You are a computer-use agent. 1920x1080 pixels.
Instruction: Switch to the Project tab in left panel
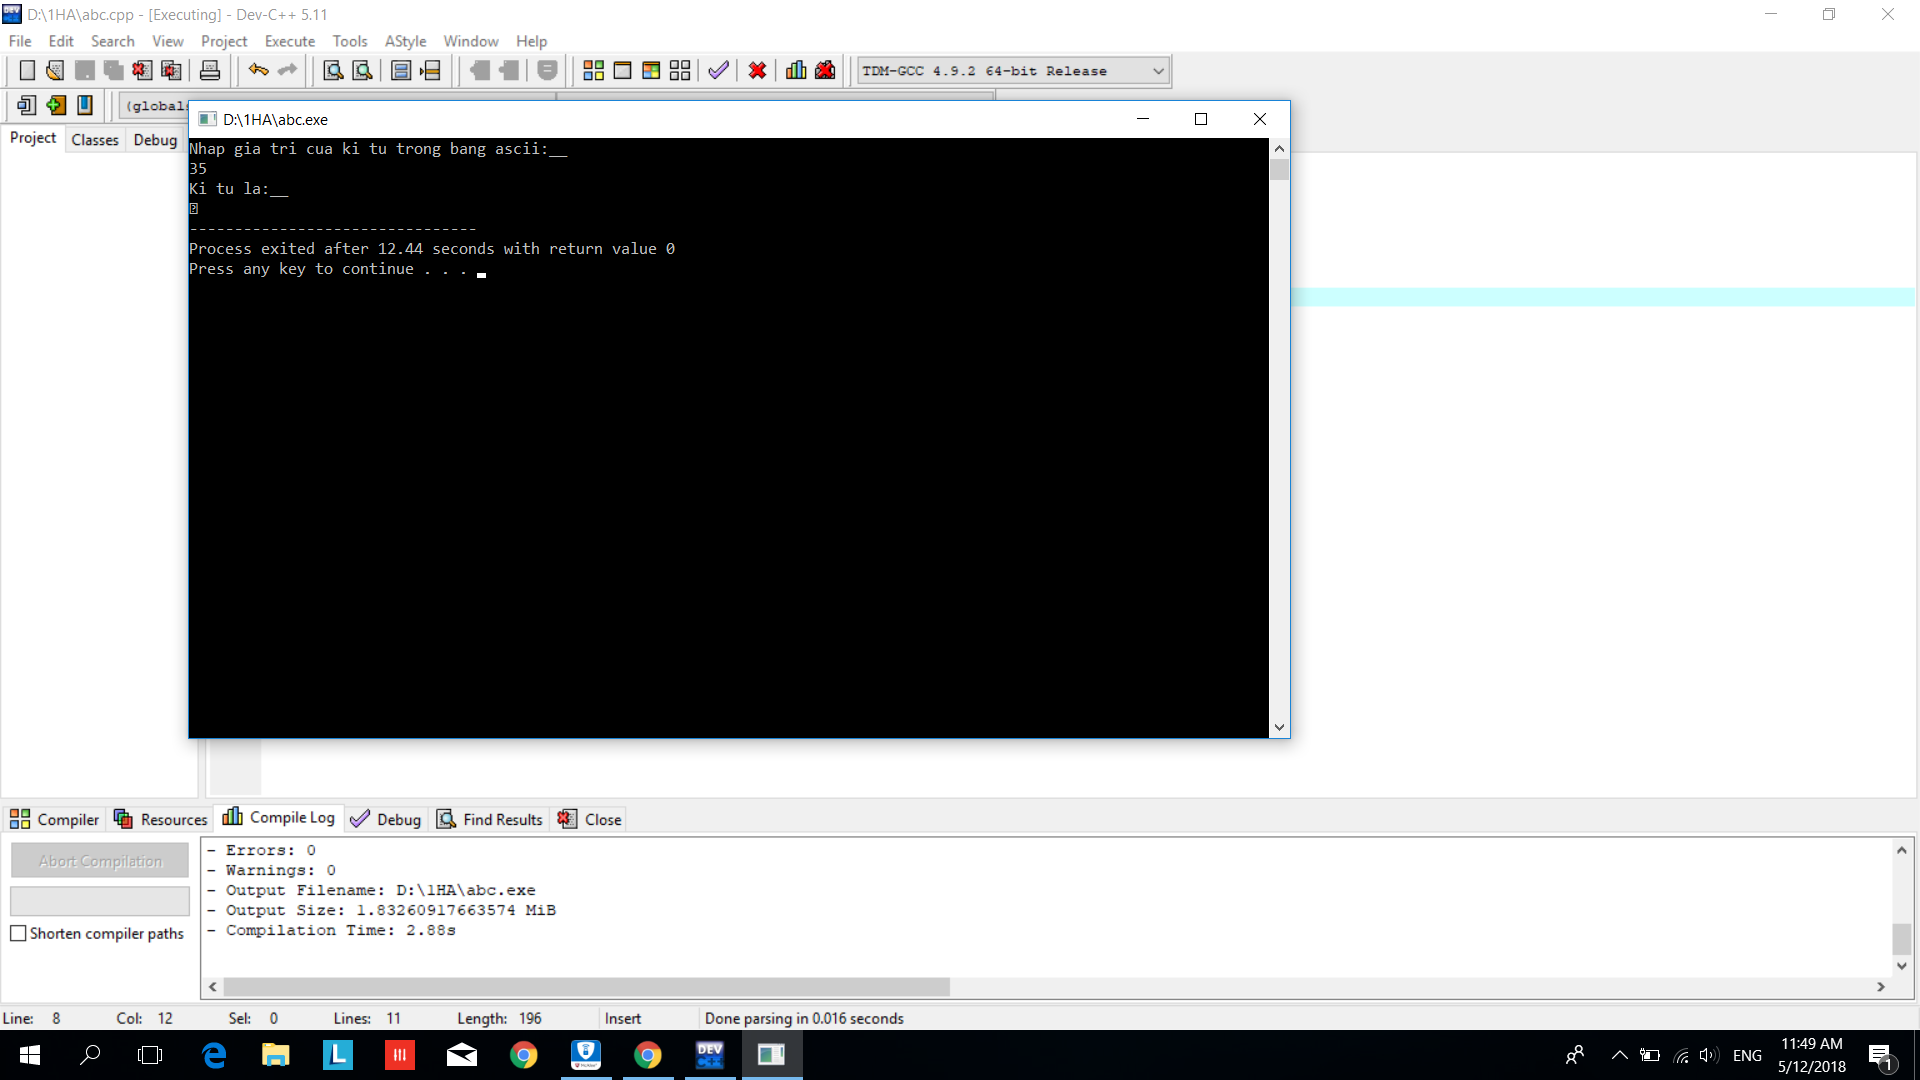pyautogui.click(x=33, y=138)
